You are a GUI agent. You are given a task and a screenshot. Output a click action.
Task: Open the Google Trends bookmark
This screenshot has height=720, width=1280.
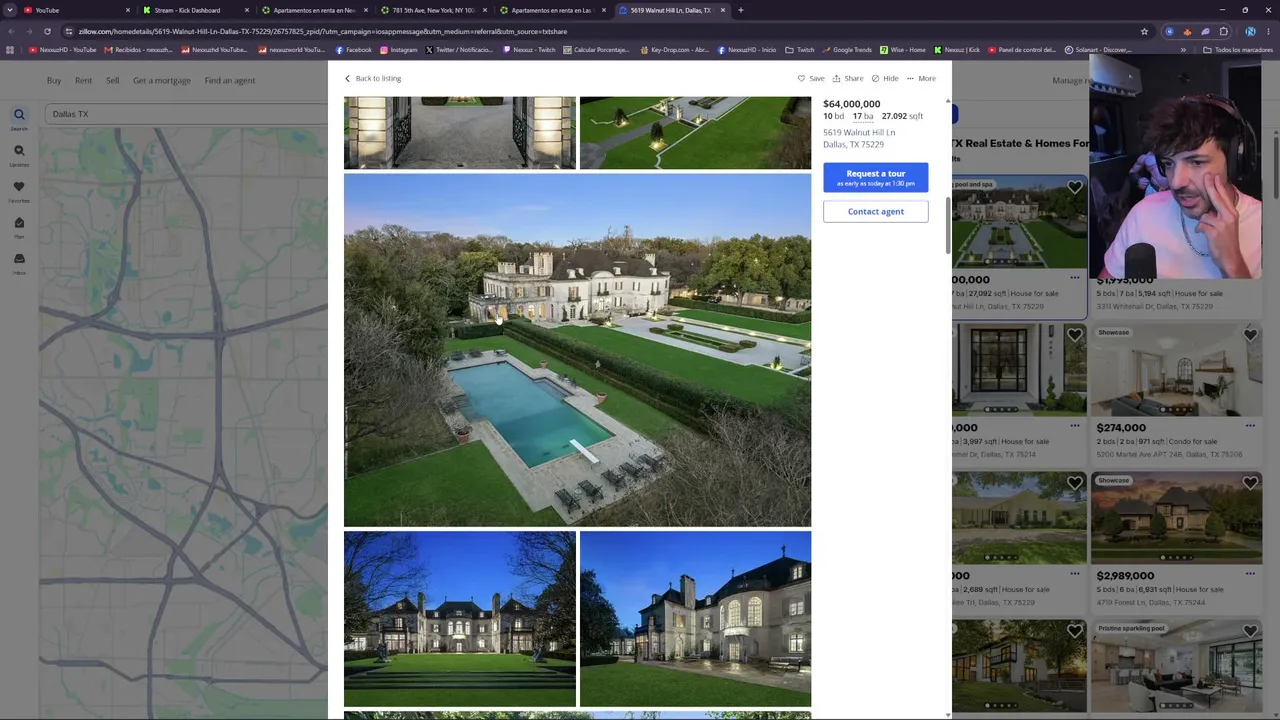click(847, 50)
